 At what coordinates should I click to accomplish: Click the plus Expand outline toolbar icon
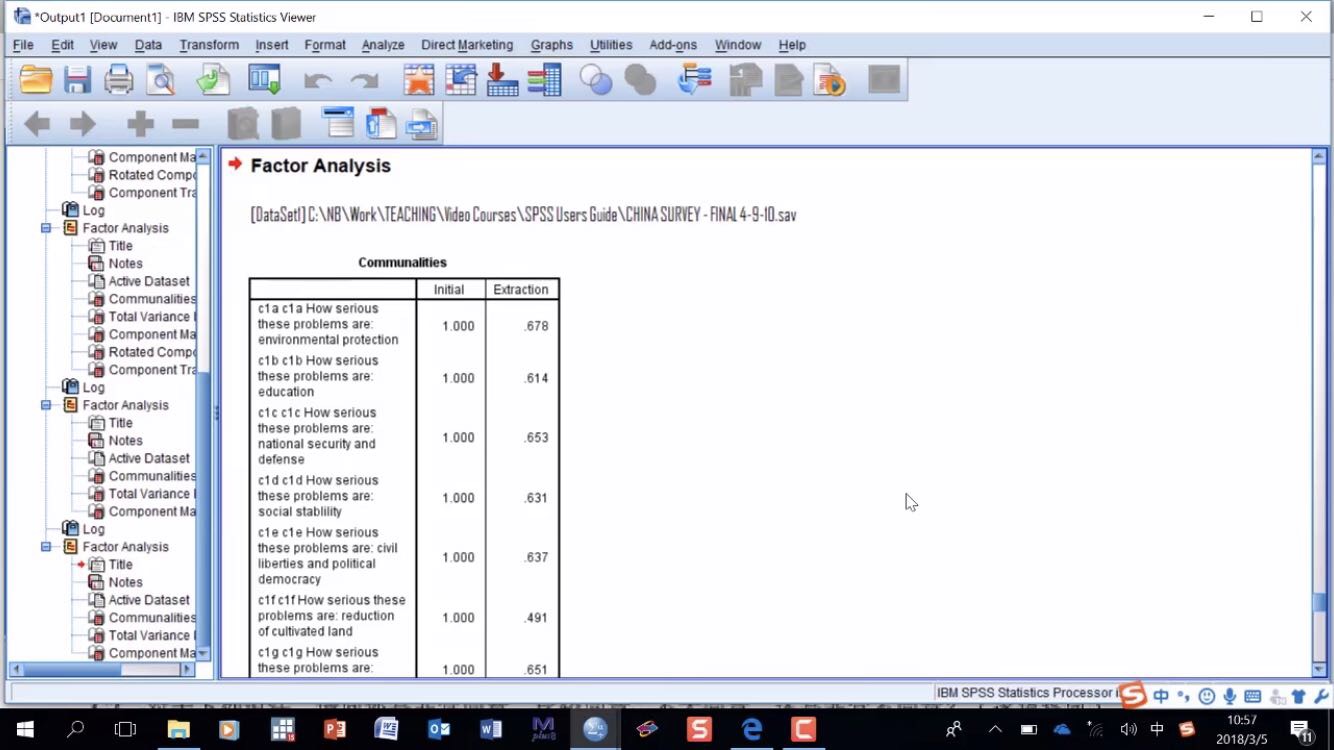[140, 124]
